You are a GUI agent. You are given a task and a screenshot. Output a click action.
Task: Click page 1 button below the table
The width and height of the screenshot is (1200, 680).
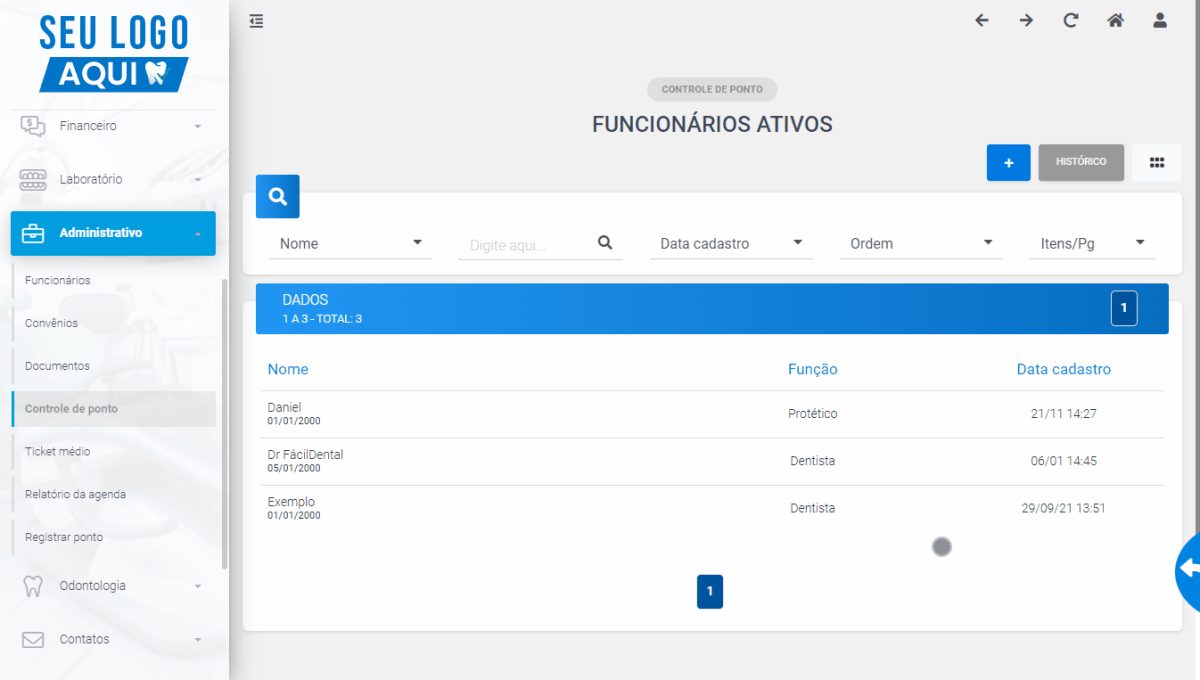(710, 591)
